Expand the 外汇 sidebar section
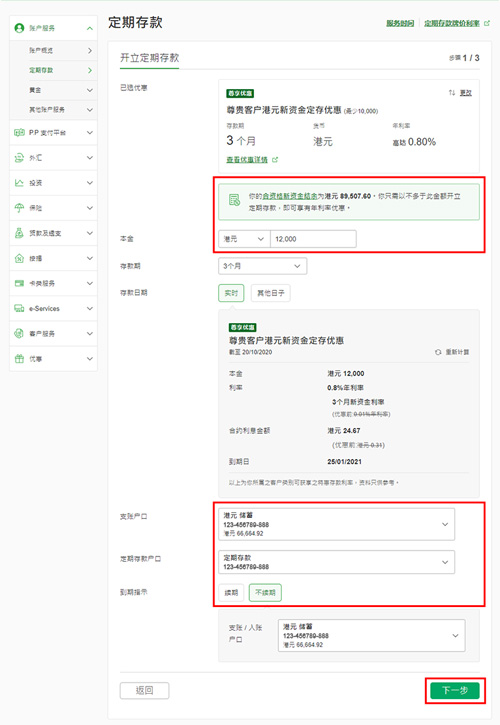Image resolution: width=500 pixels, height=725 pixels. tap(90, 158)
